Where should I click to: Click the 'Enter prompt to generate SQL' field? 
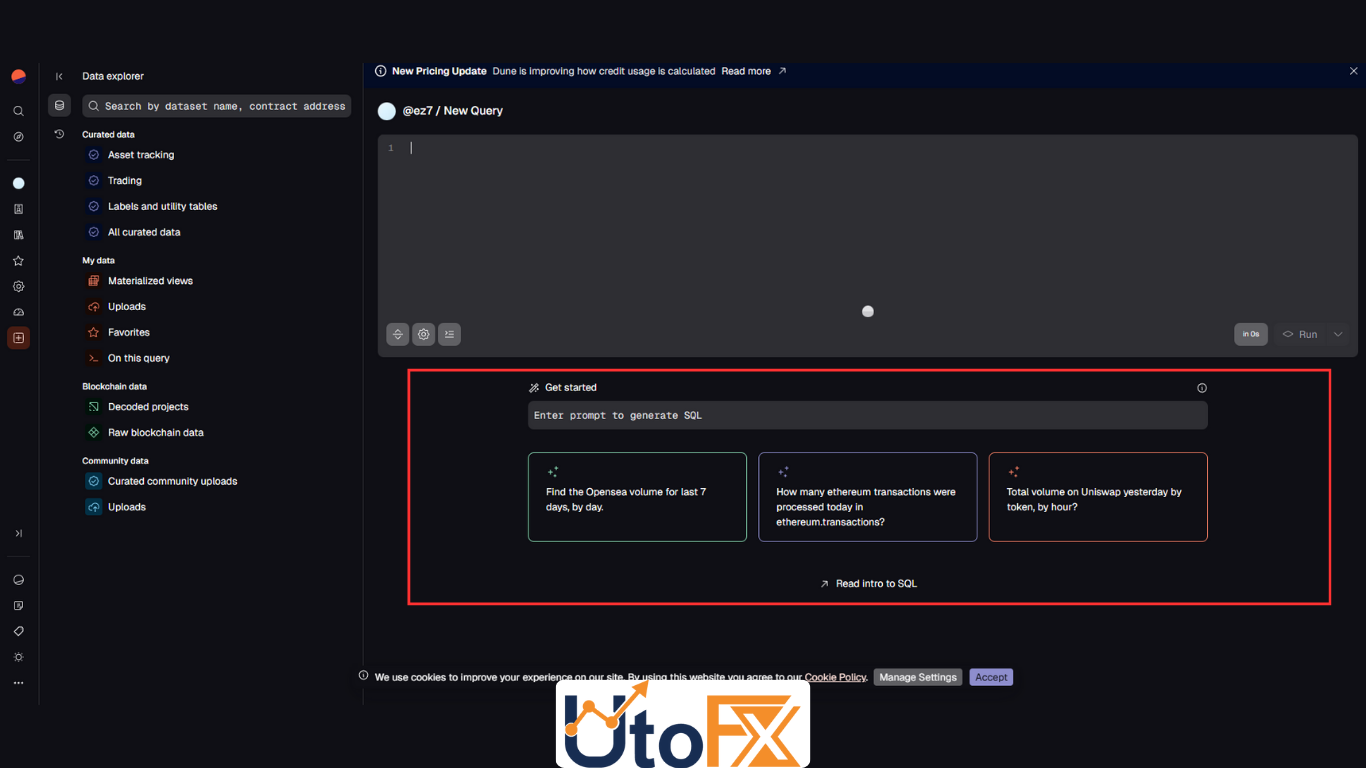click(x=868, y=415)
